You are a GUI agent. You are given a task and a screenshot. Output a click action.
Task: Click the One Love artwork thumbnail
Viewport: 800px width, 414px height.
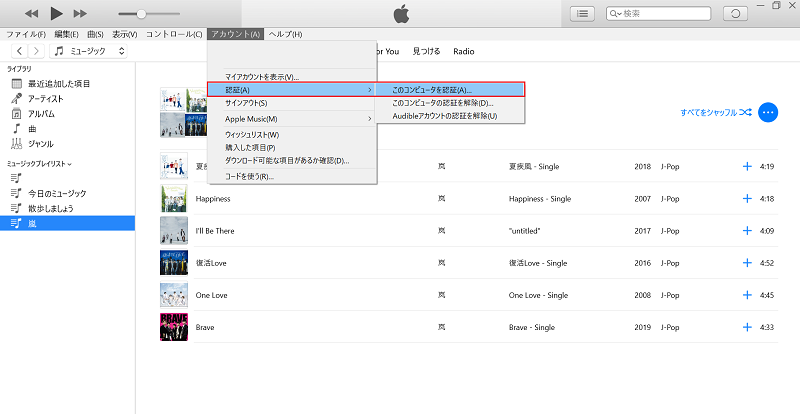click(174, 295)
